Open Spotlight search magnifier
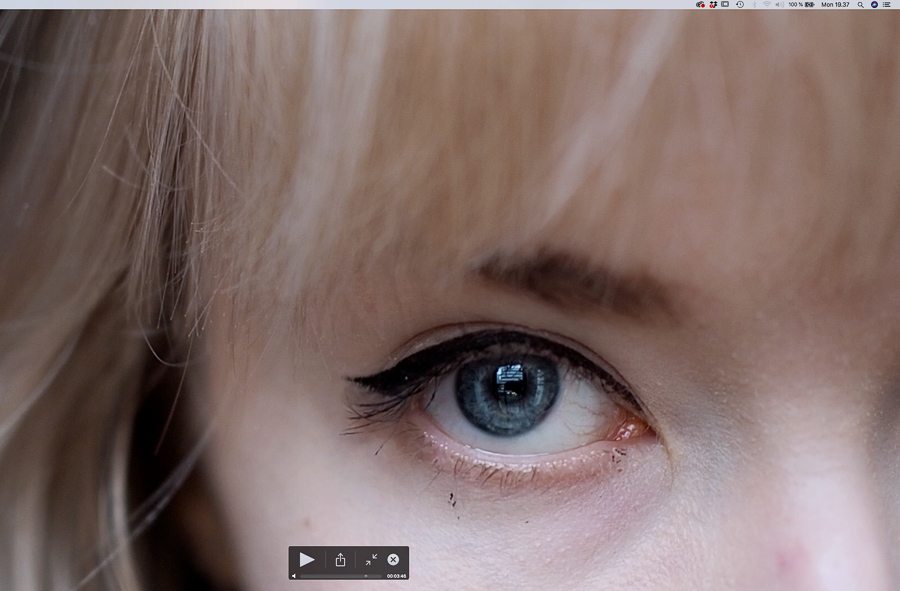 860,5
